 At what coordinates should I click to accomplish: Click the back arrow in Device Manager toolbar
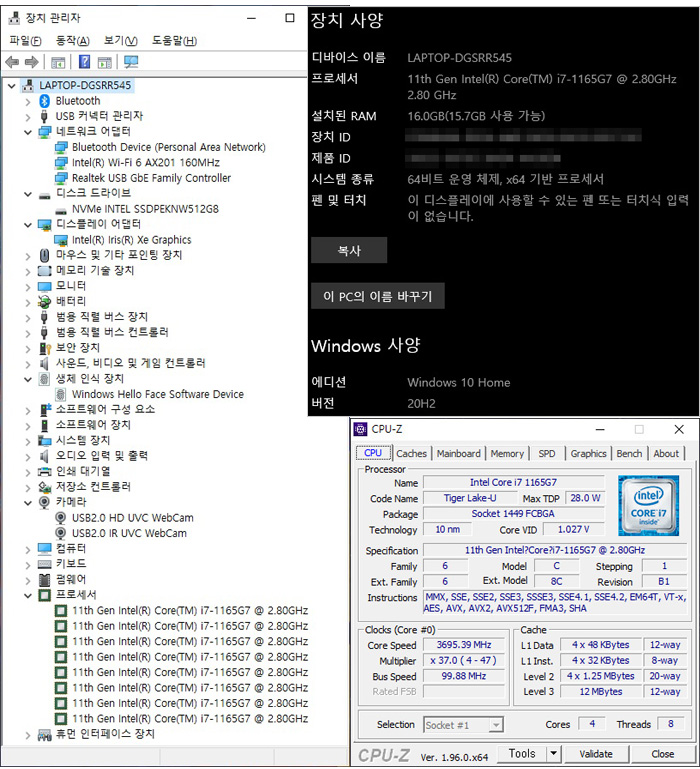pyautogui.click(x=12, y=62)
